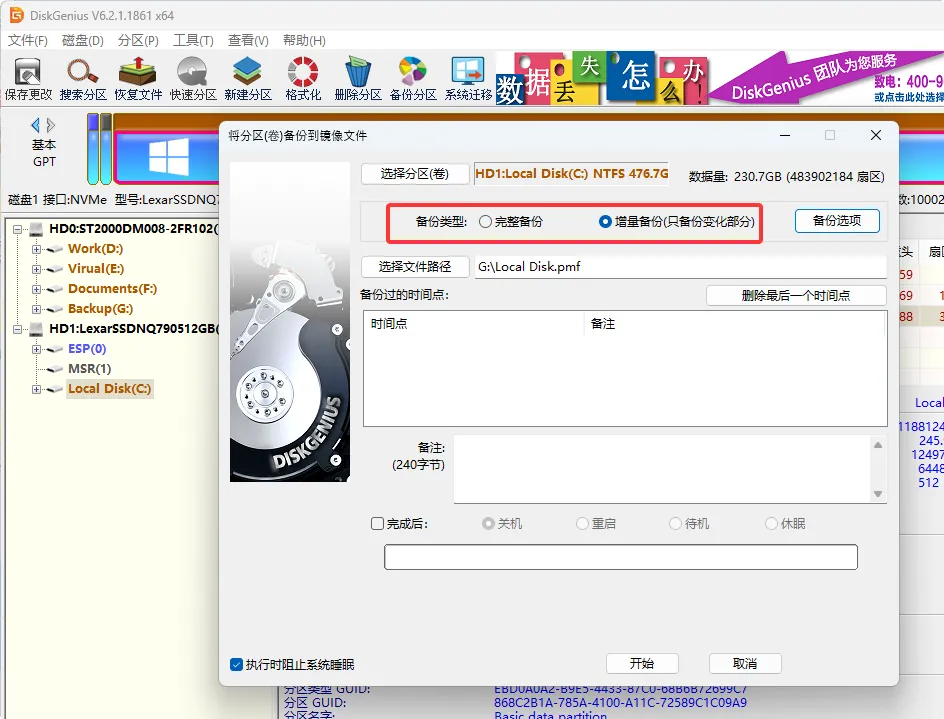Click the HD0 hard disk icon in tree
944x719 pixels.
tap(37, 229)
